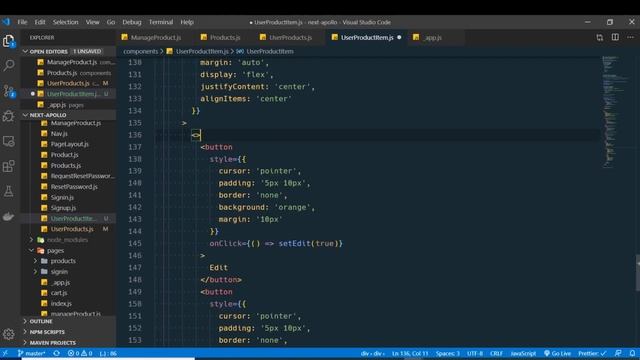Image resolution: width=640 pixels, height=360 pixels.
Task: Open the Test beaker icon
Action: (x=9, y=191)
